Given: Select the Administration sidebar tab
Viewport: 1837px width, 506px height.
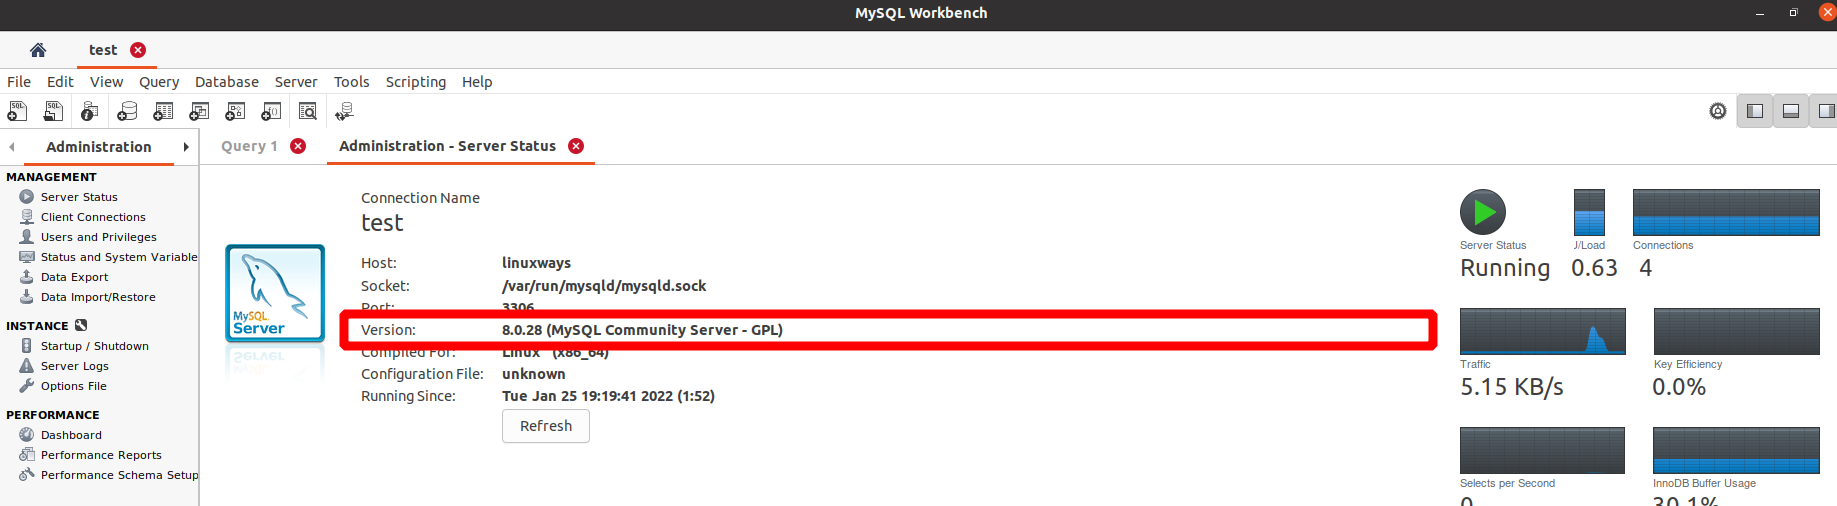Looking at the screenshot, I should click(99, 147).
